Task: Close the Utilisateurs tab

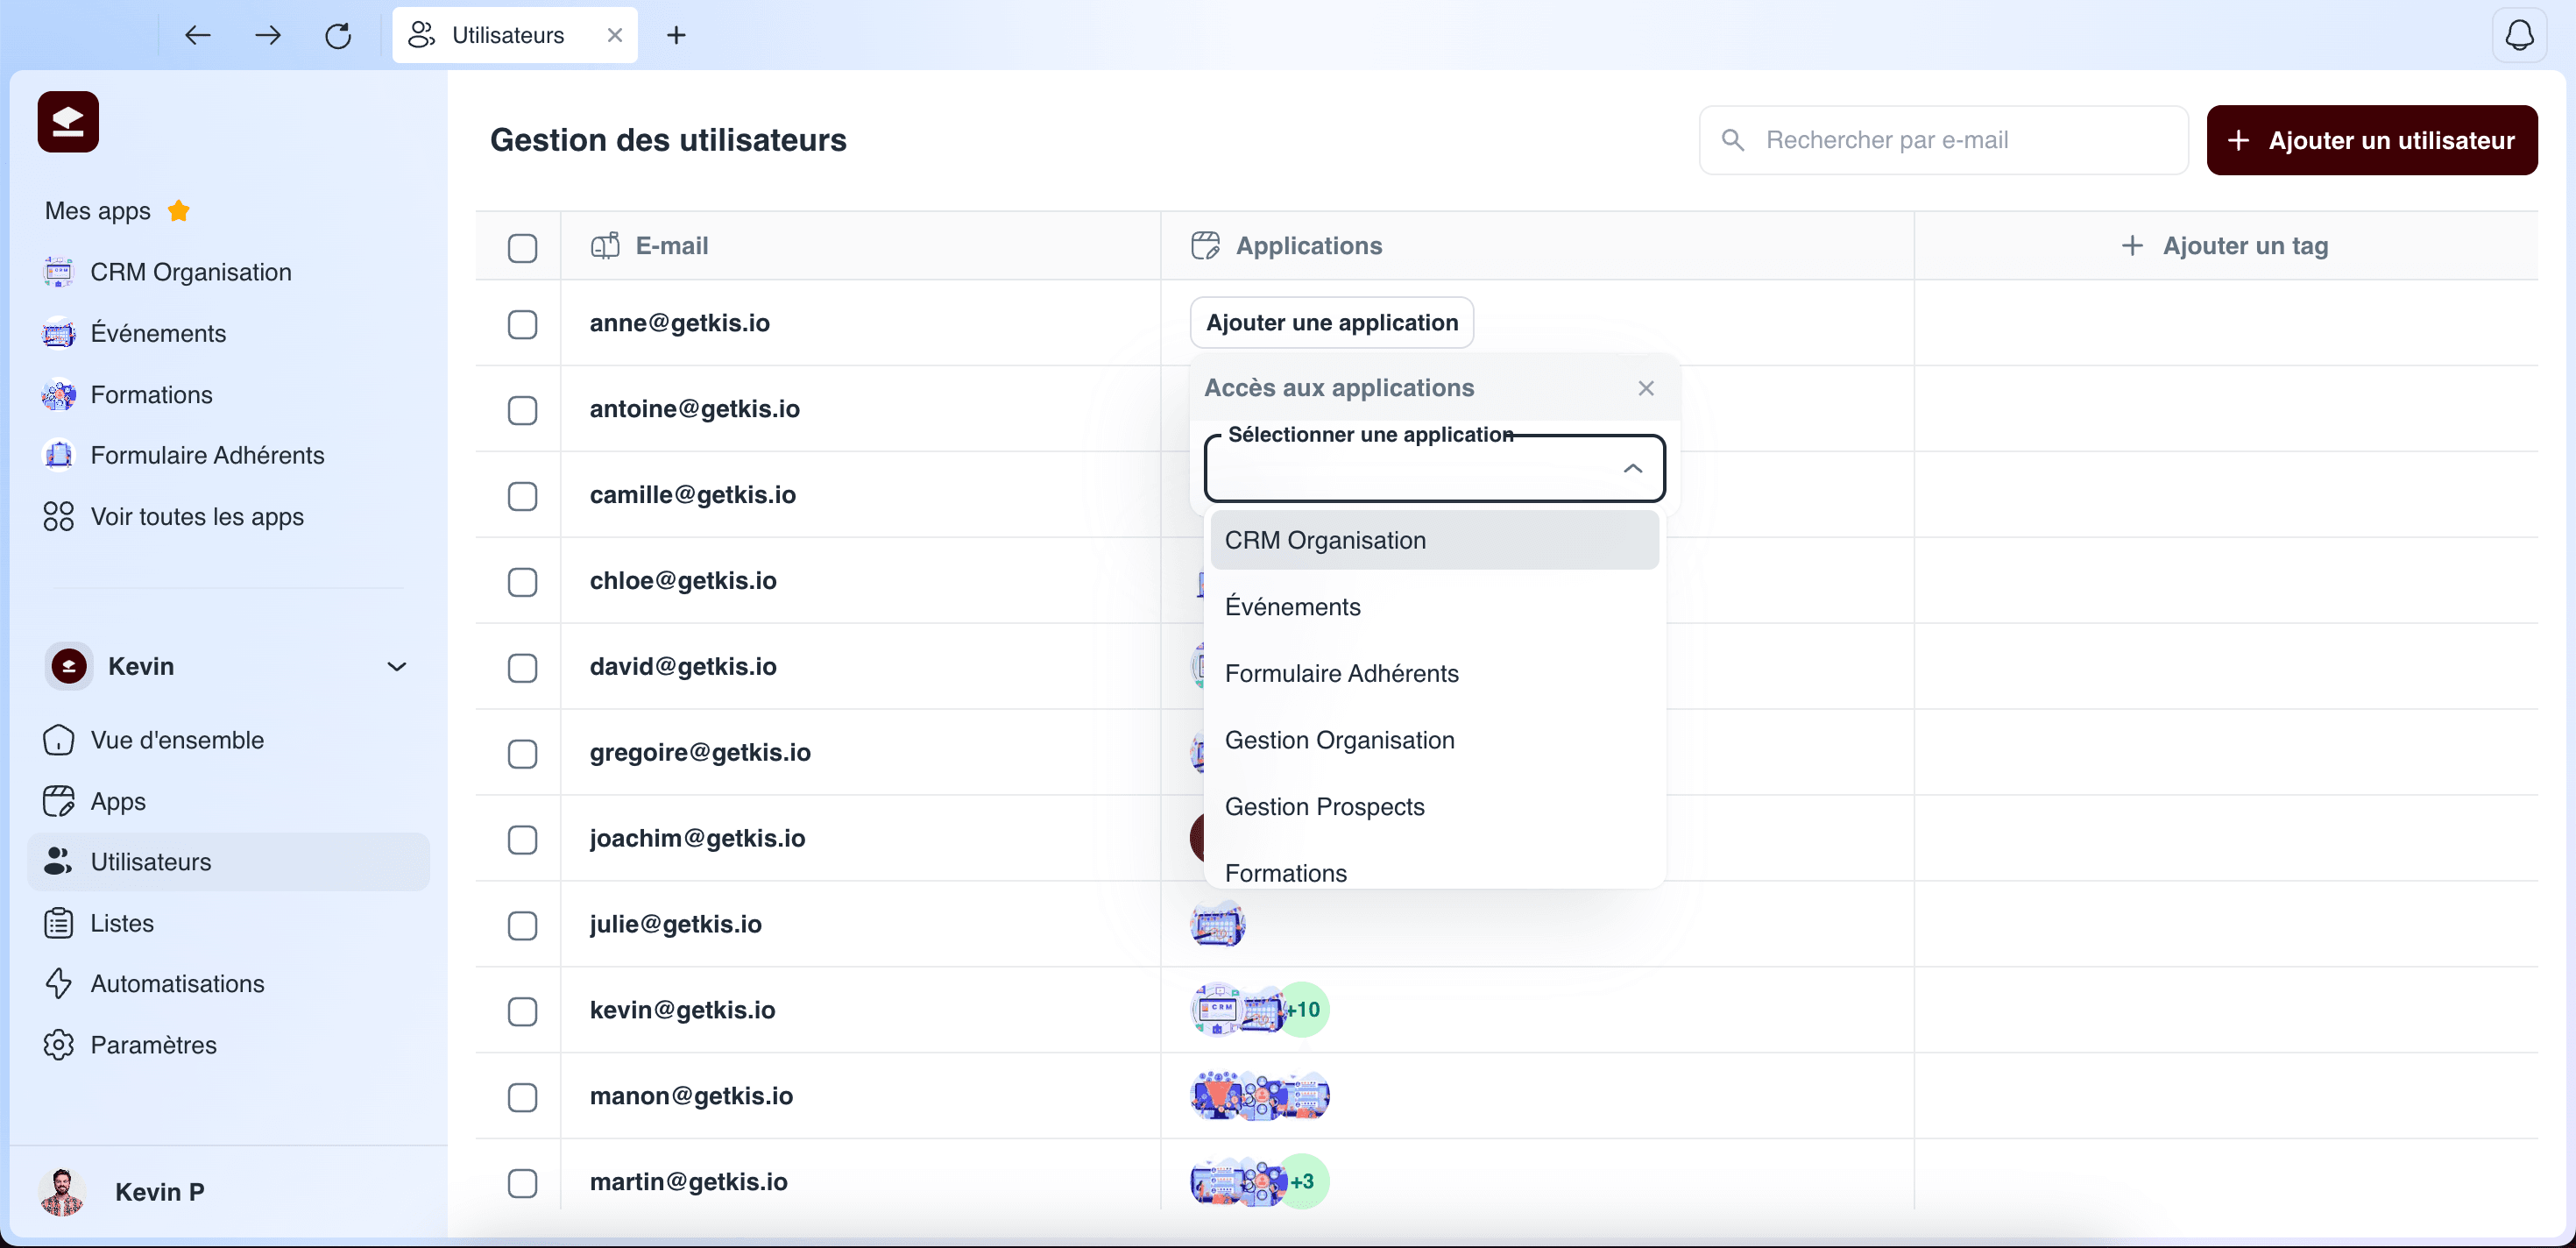Action: (x=615, y=35)
